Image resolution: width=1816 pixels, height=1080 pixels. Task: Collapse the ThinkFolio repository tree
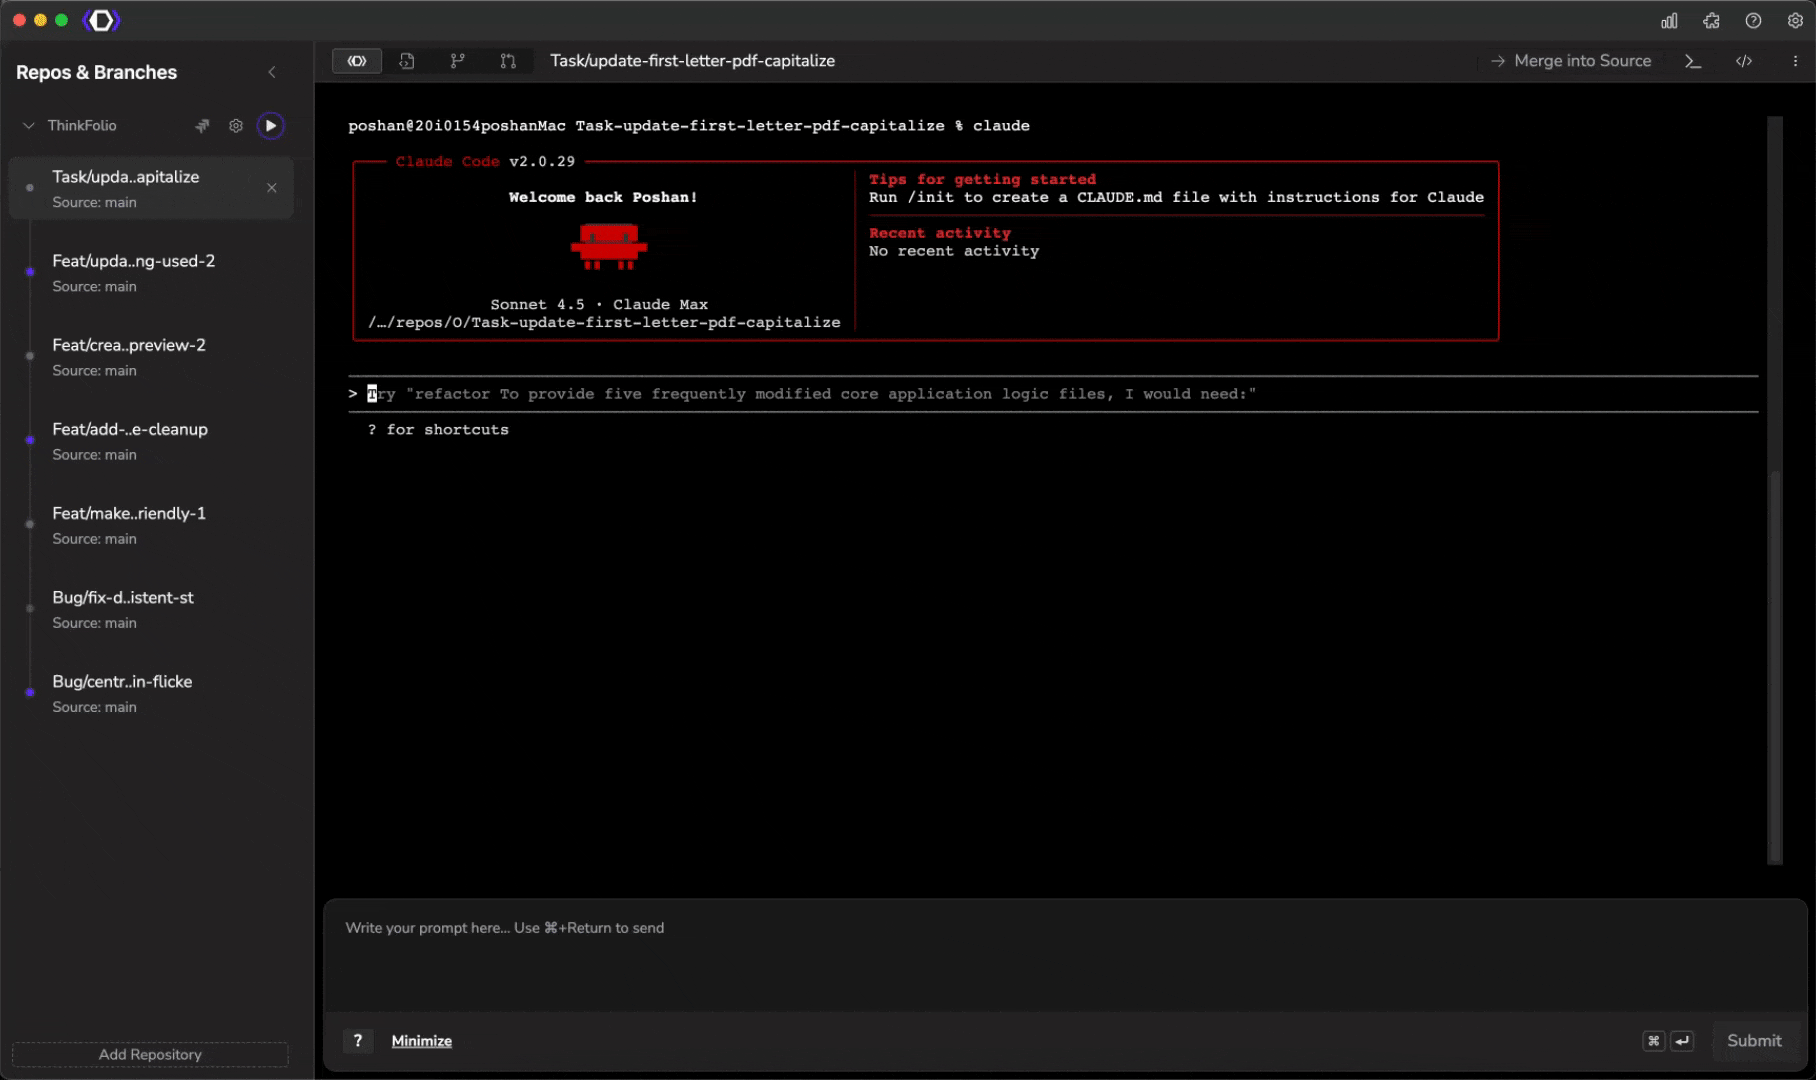(29, 126)
